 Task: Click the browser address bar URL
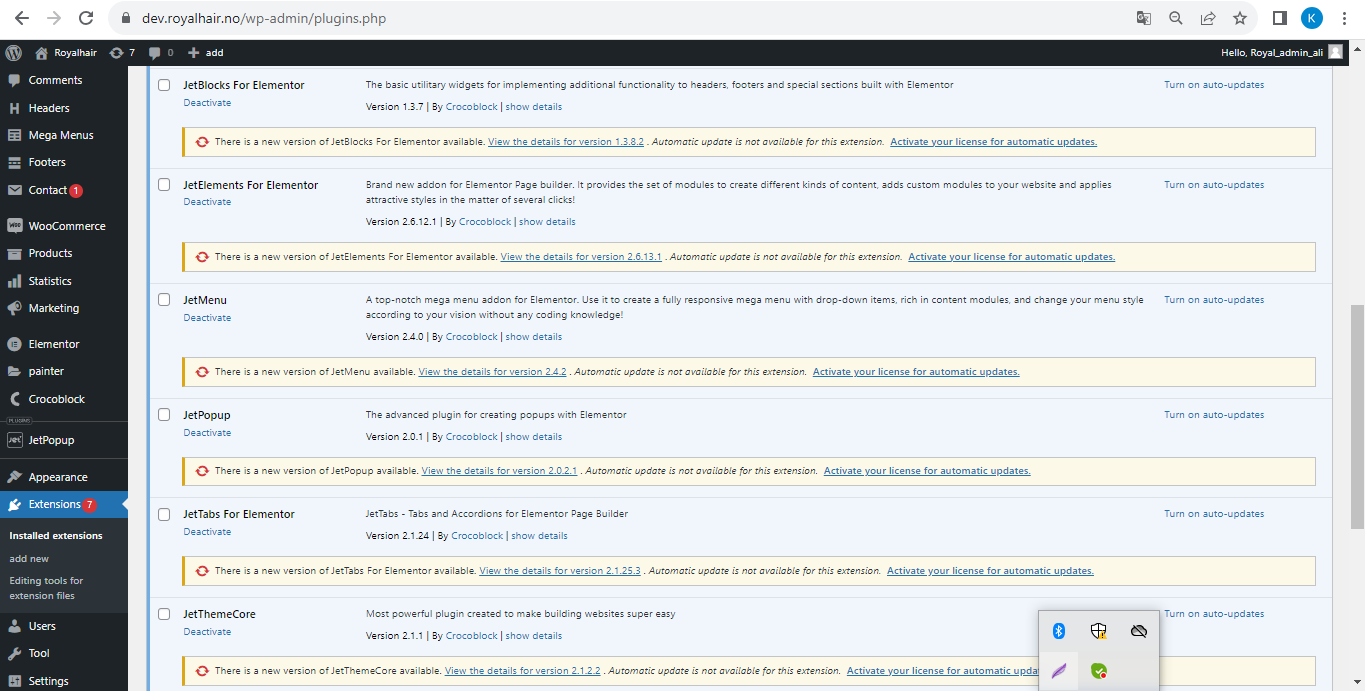tap(262, 18)
